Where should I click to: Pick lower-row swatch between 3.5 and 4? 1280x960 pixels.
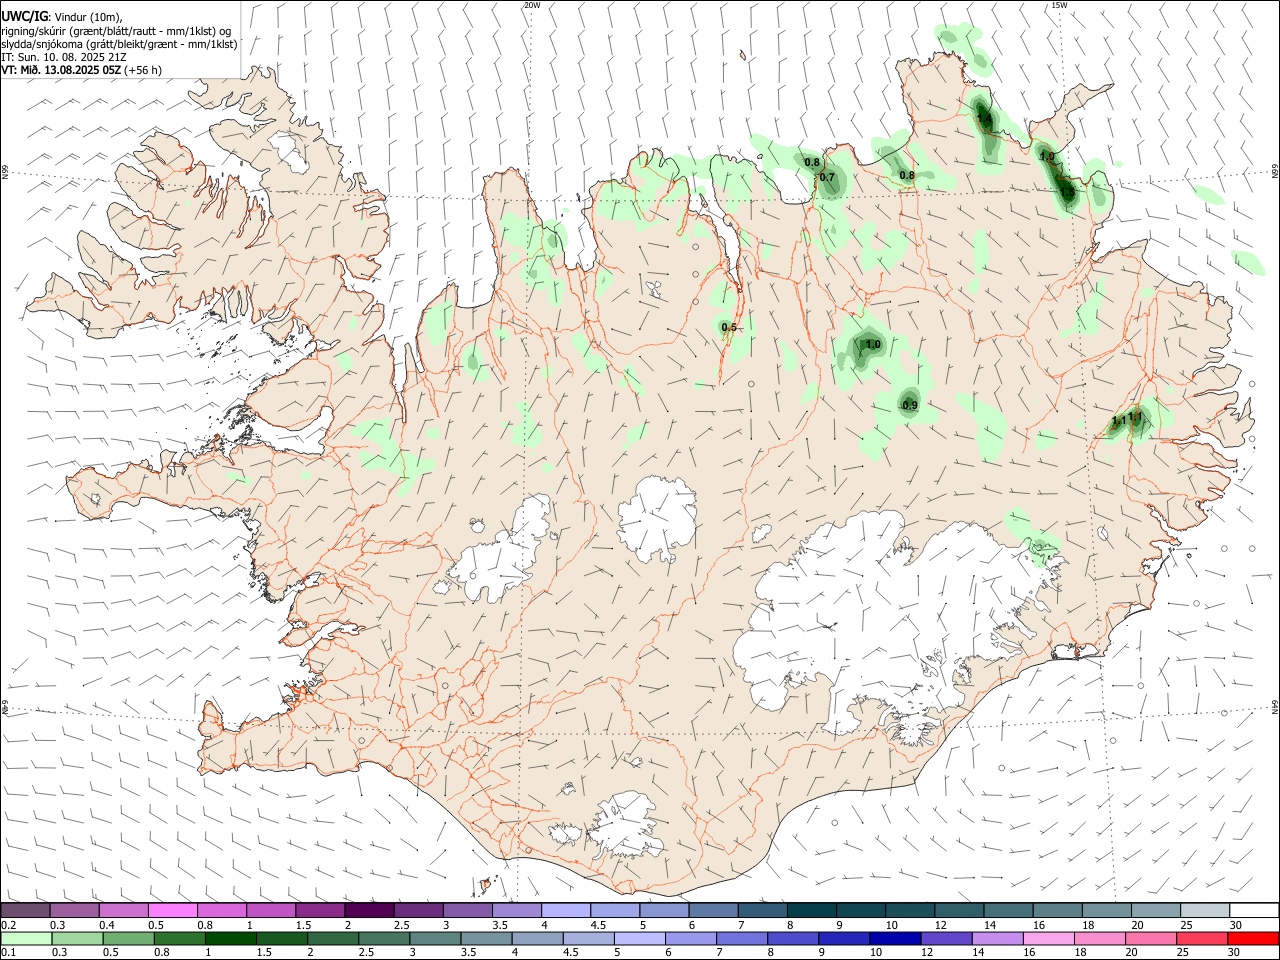click(486, 938)
